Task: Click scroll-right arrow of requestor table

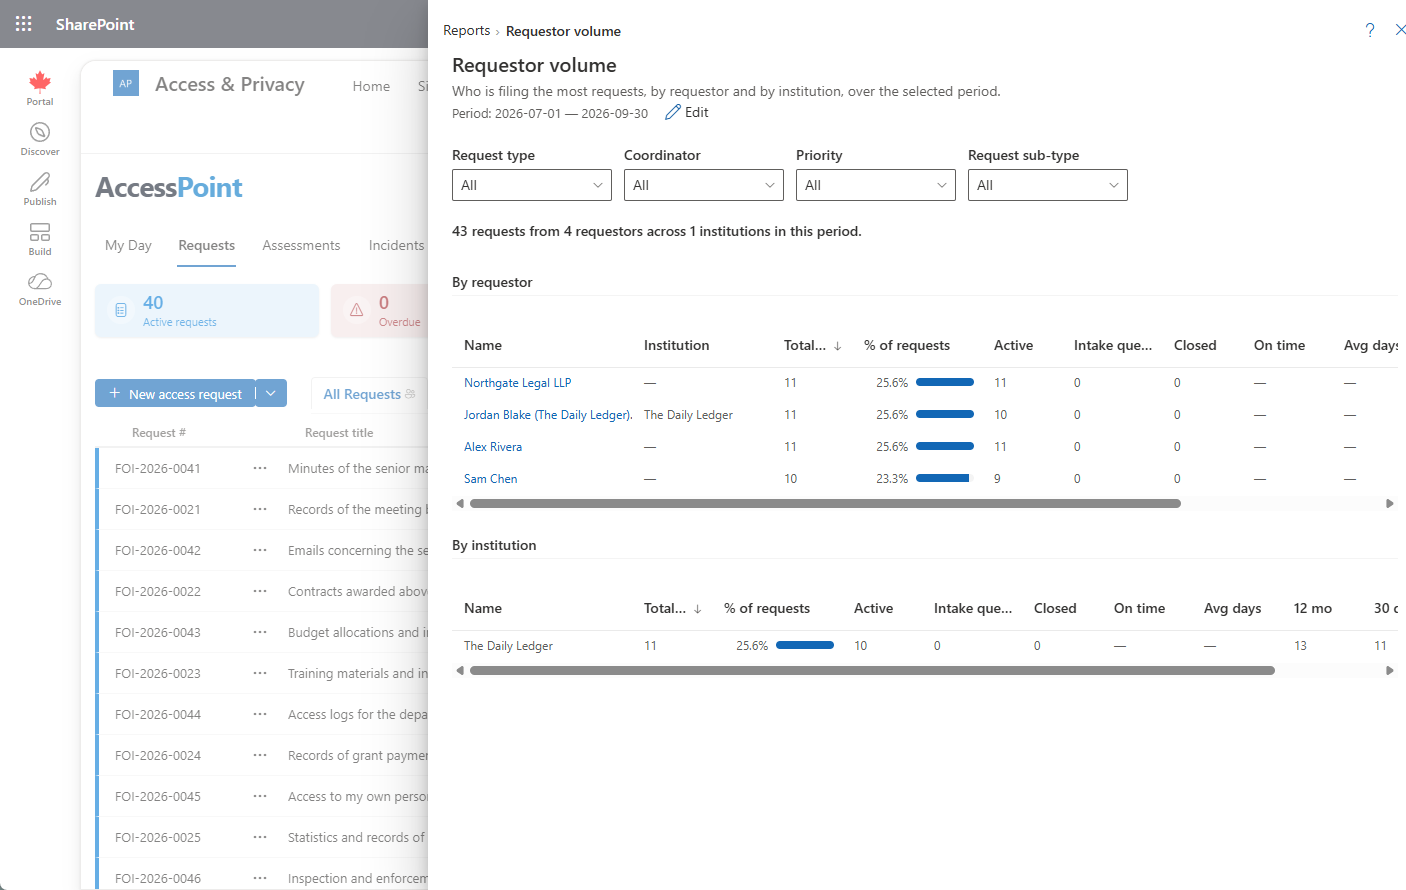Action: point(1390,504)
